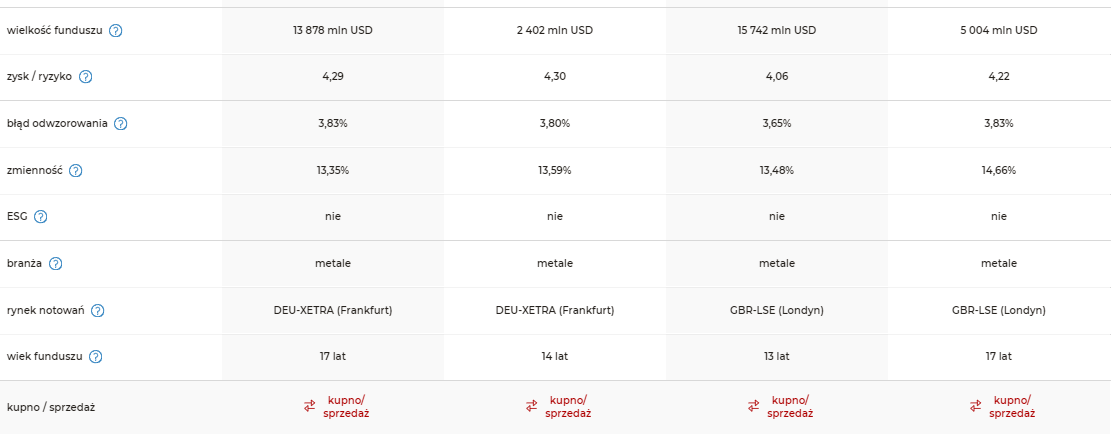The width and height of the screenshot is (1113, 443).
Task: Click swap arrows icon in fourth column
Action: pyautogui.click(x=976, y=406)
